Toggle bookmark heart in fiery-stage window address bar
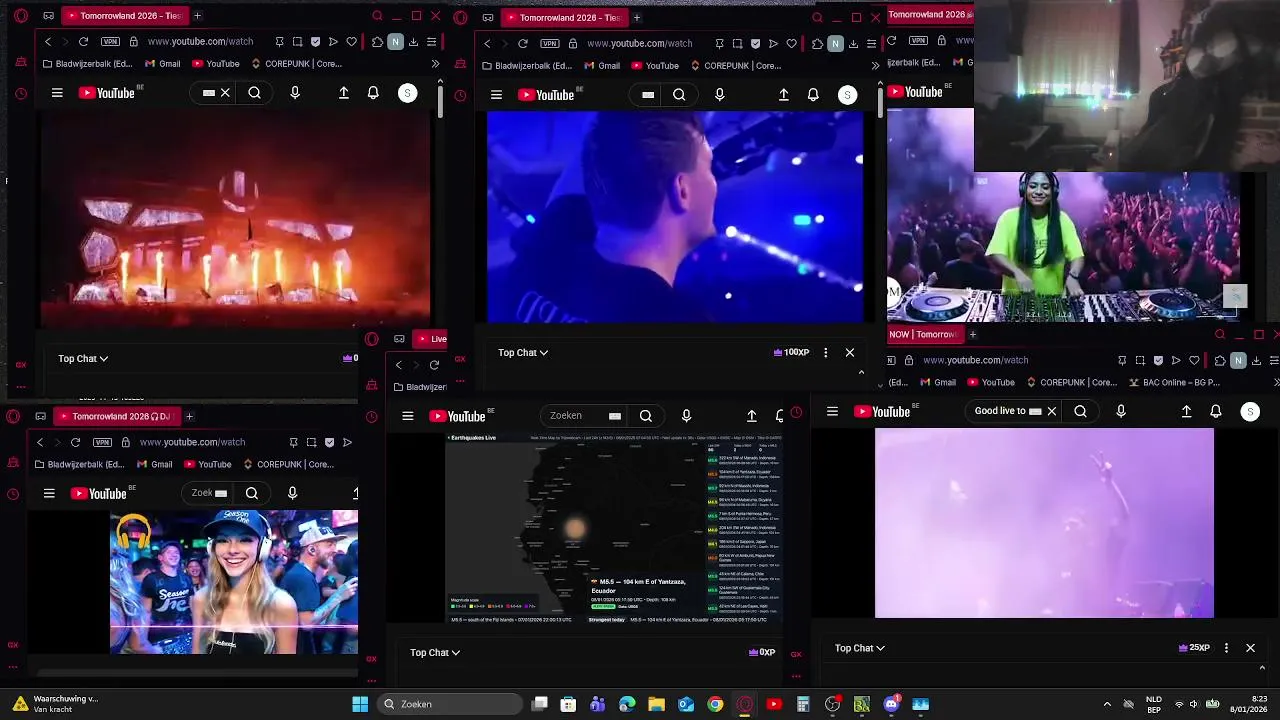The width and height of the screenshot is (1280, 720). point(351,42)
